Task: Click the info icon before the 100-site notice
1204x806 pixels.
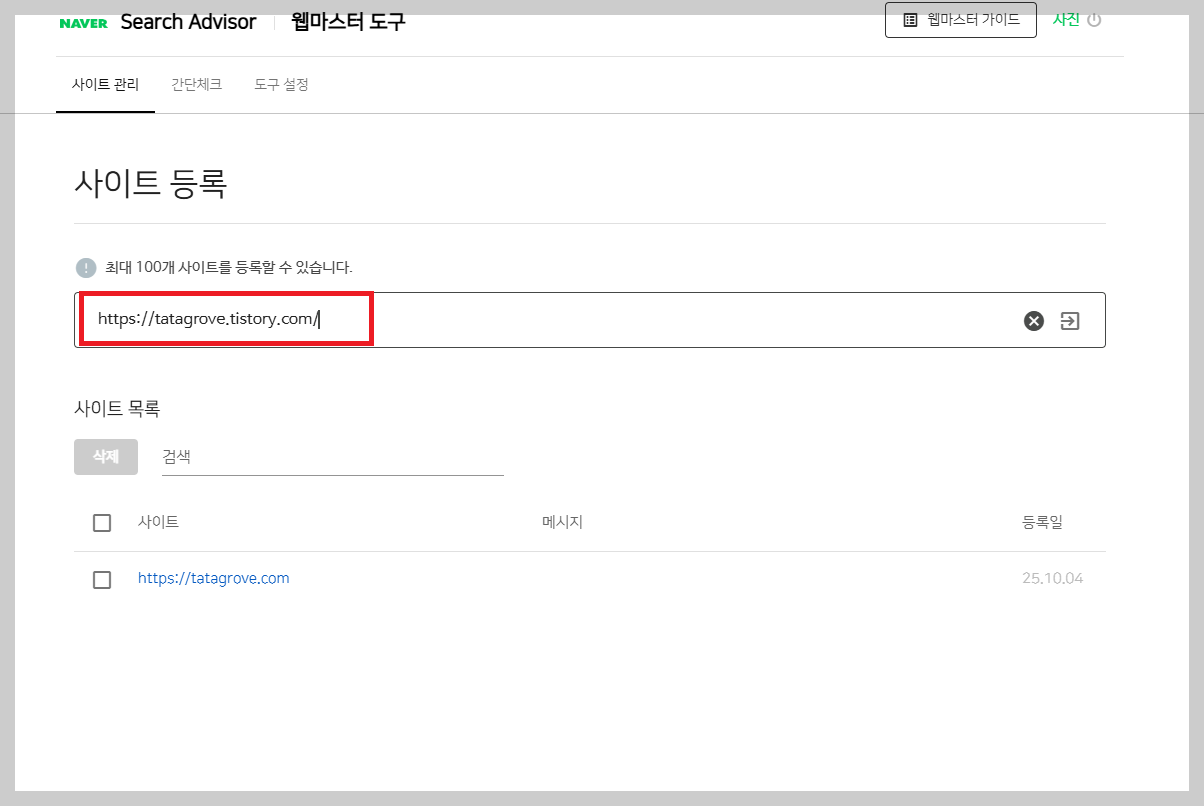Action: click(85, 267)
